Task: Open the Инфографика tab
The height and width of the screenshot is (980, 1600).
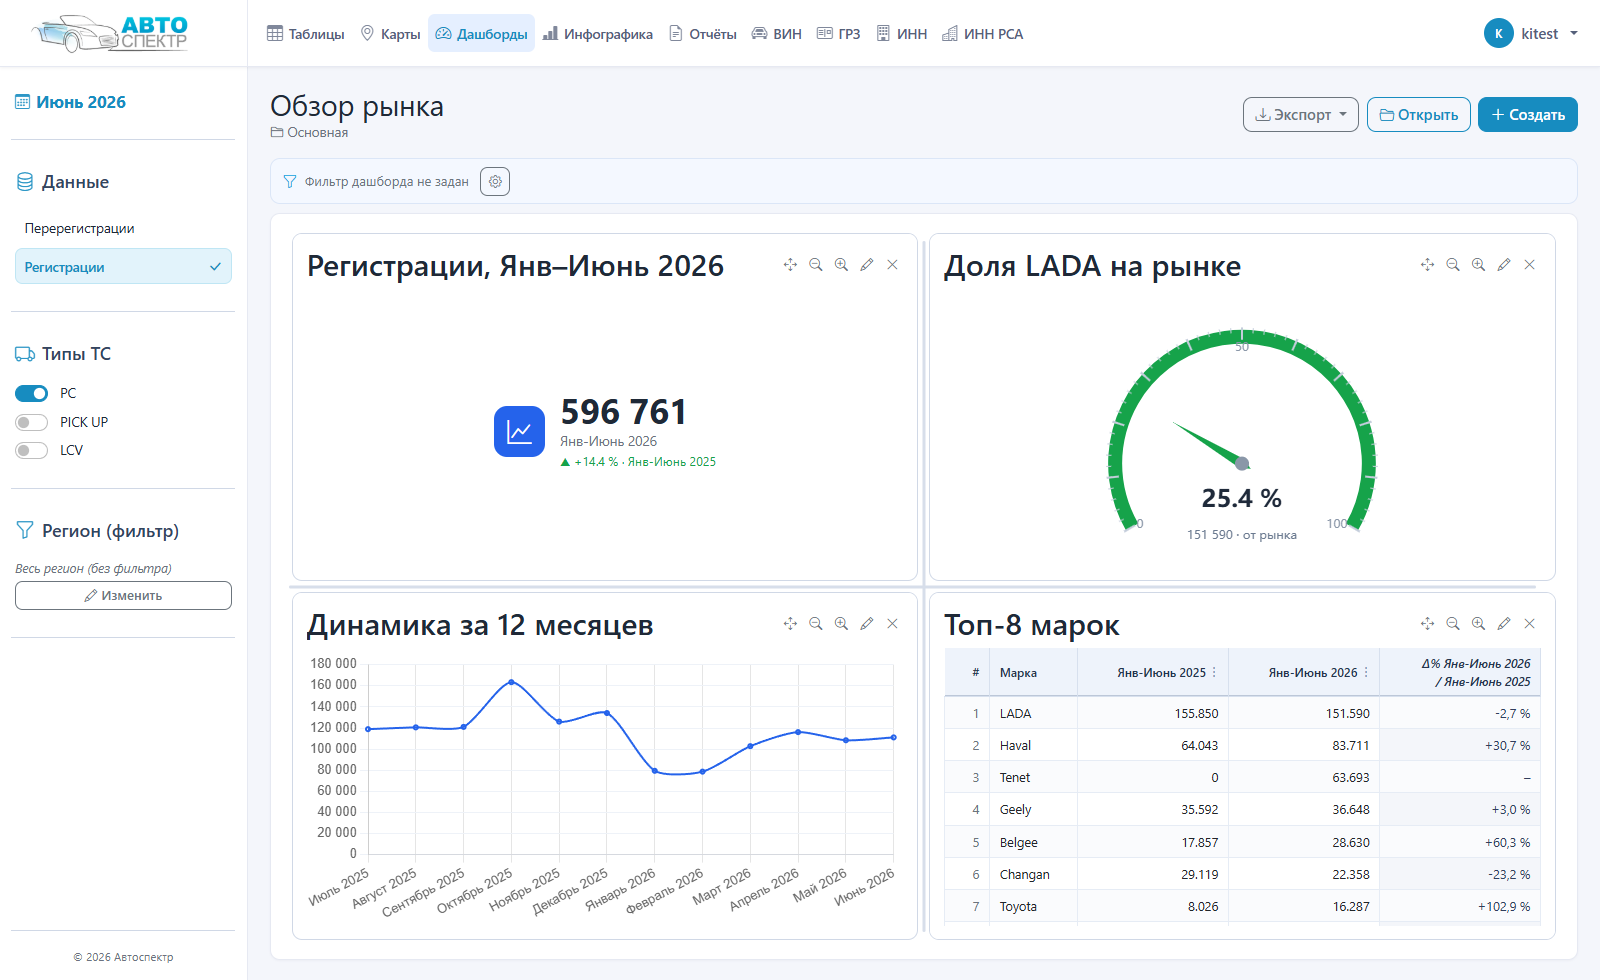Action: tap(598, 34)
